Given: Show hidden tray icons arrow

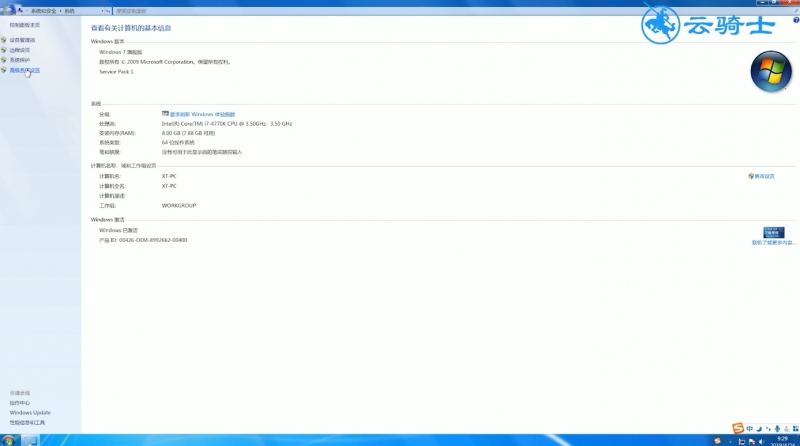Looking at the screenshot, I should point(730,441).
